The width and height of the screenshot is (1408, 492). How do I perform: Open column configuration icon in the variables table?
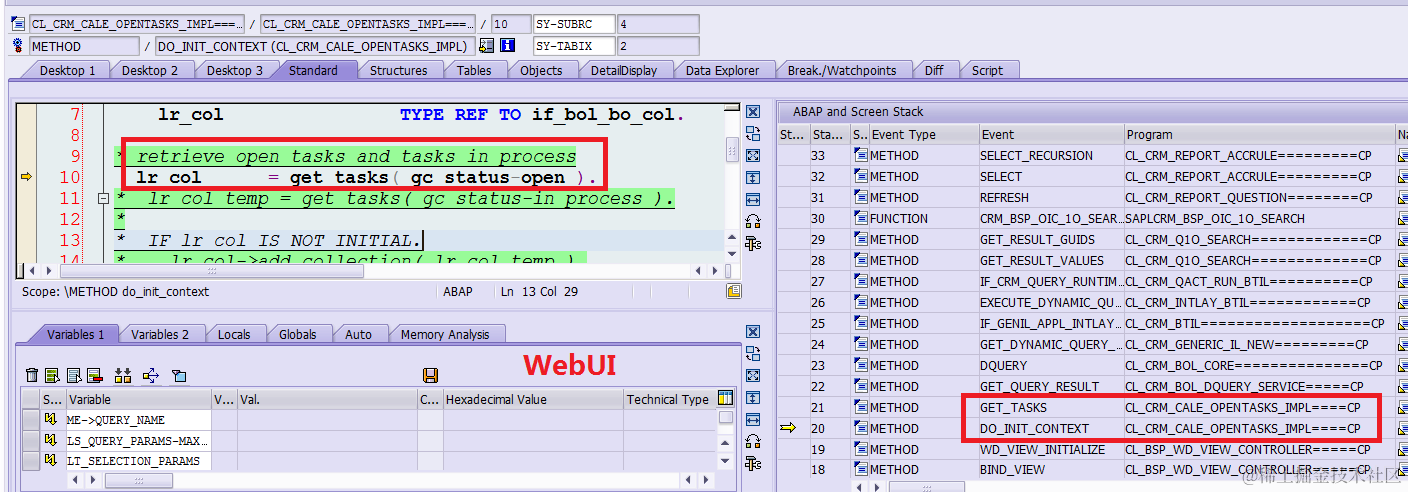(x=726, y=398)
